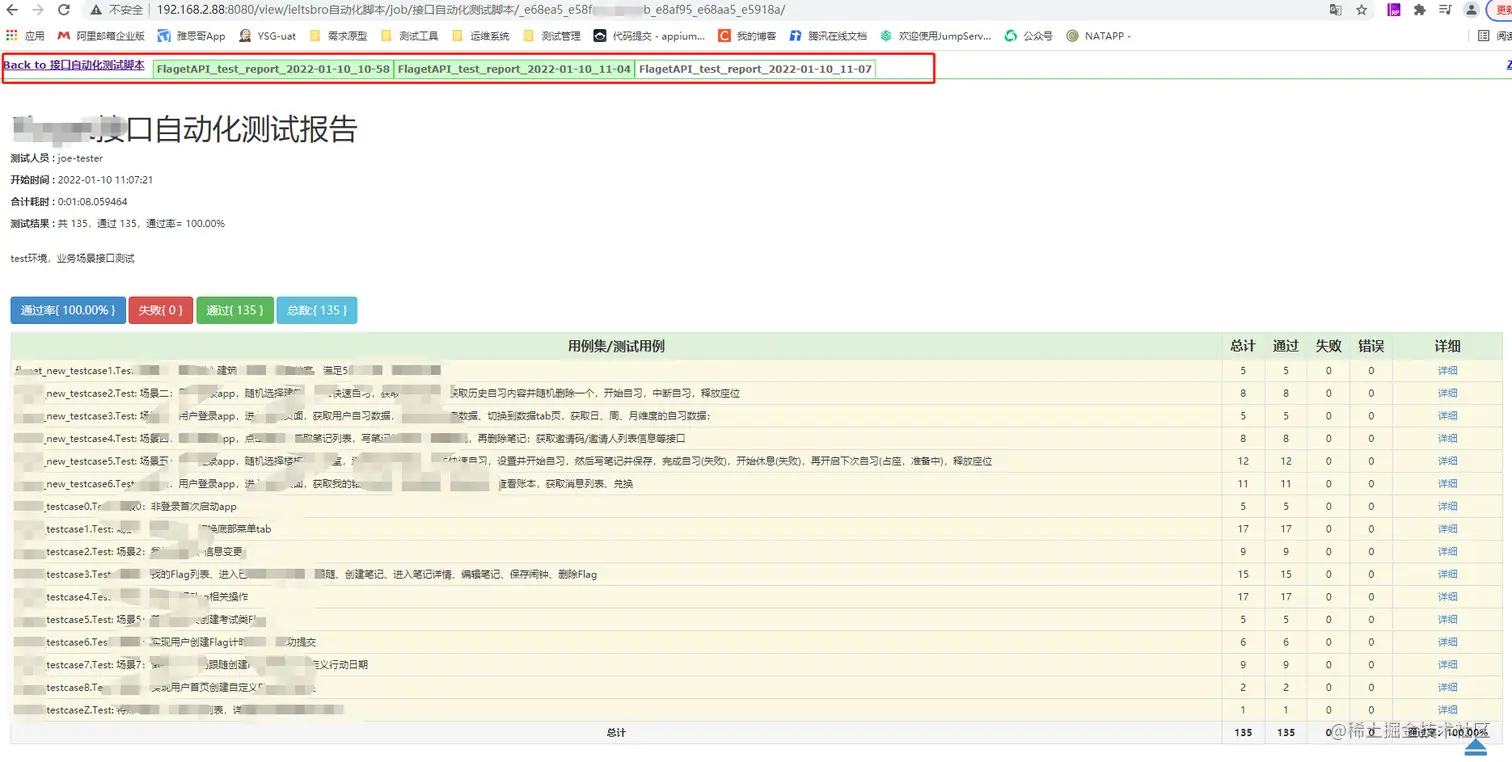
Task: Open the user profile avatar icon
Action: tap(1471, 10)
